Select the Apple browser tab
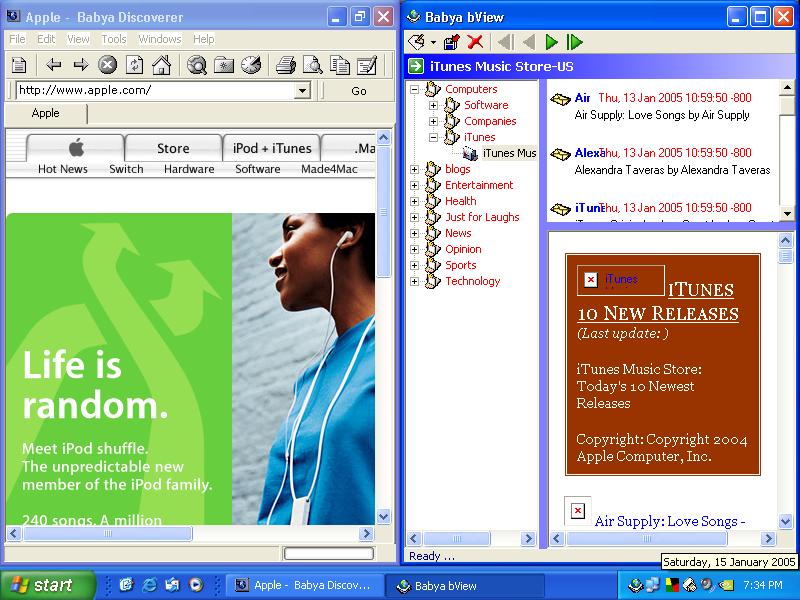Image resolution: width=800 pixels, height=600 pixels. pyautogui.click(x=45, y=113)
